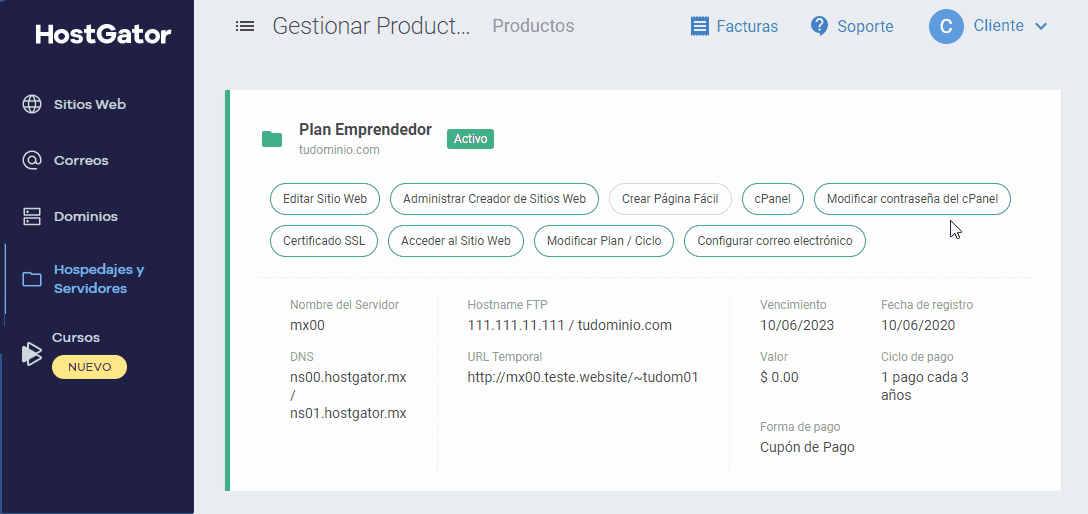Click Administrar Creador de Sitios Web

(495, 199)
